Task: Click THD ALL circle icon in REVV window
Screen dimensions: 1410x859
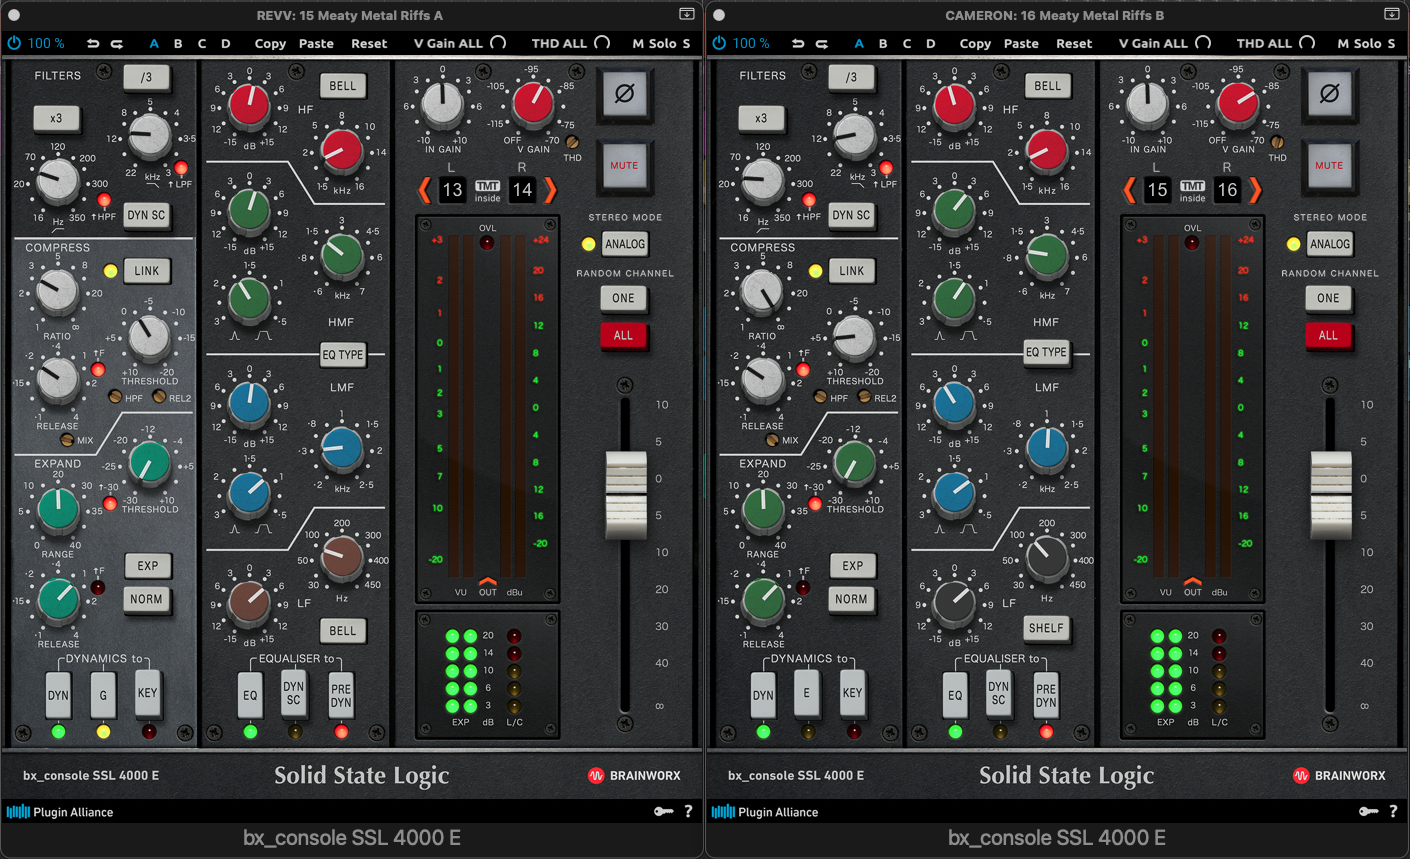Action: [x=602, y=43]
